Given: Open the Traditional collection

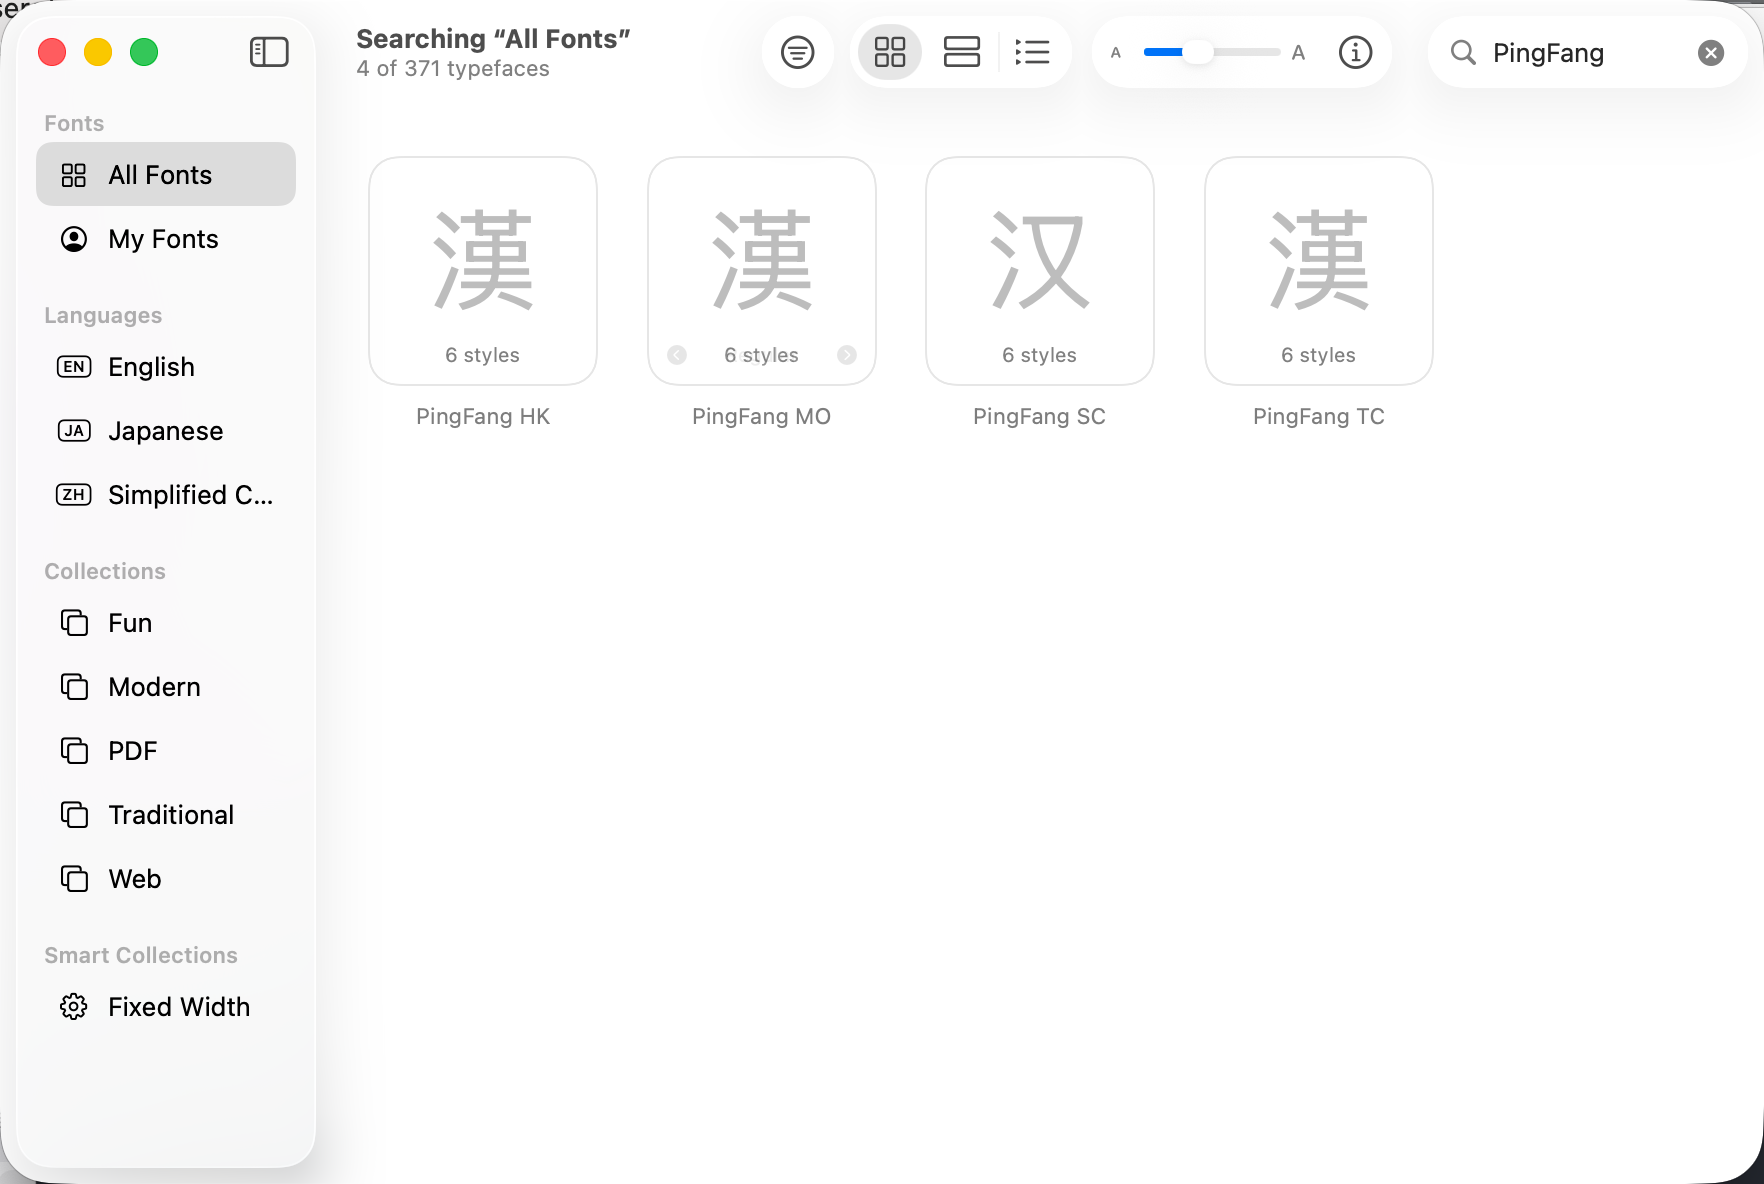Looking at the screenshot, I should 166,814.
